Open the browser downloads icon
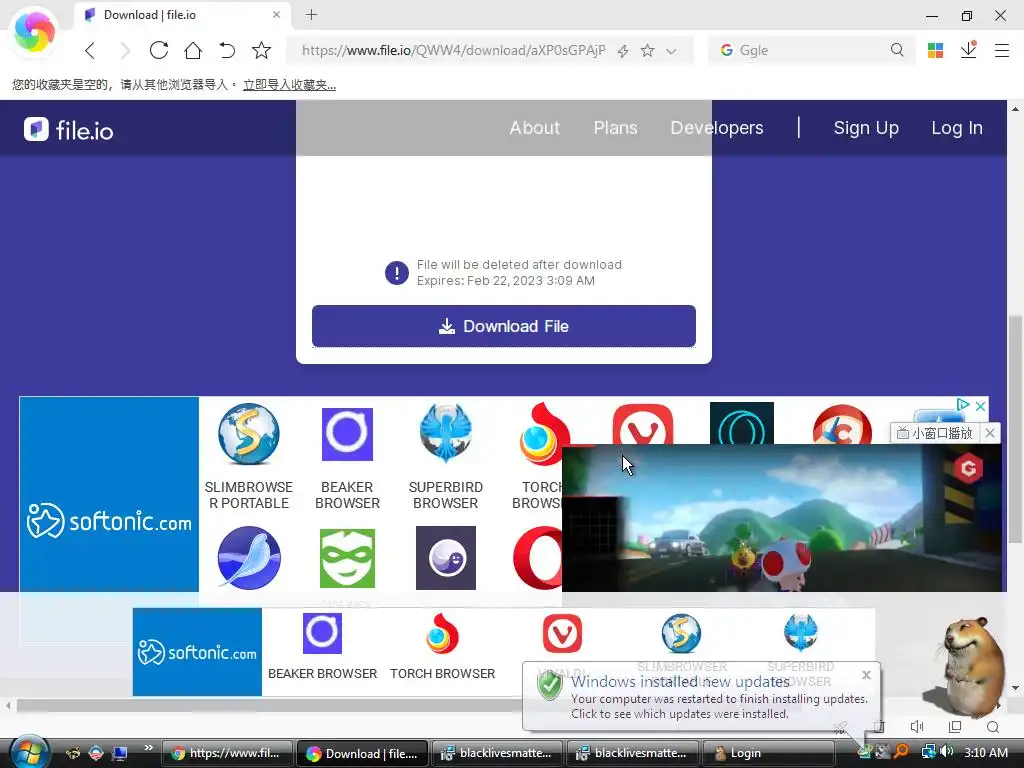Image resolution: width=1024 pixels, height=768 pixels. click(x=968, y=50)
